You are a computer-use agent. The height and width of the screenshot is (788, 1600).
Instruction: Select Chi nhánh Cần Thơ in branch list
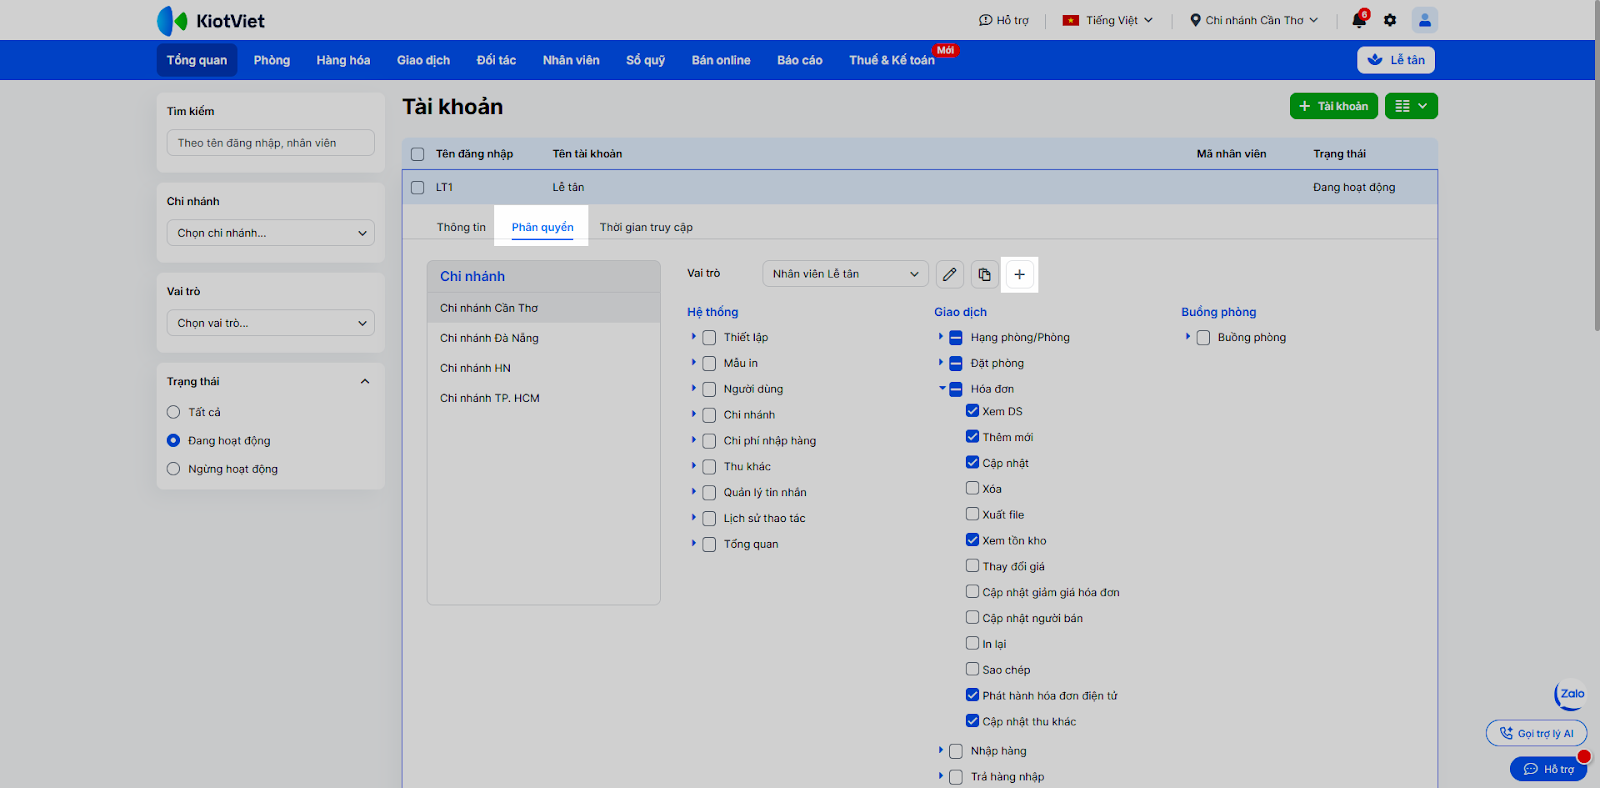click(544, 308)
